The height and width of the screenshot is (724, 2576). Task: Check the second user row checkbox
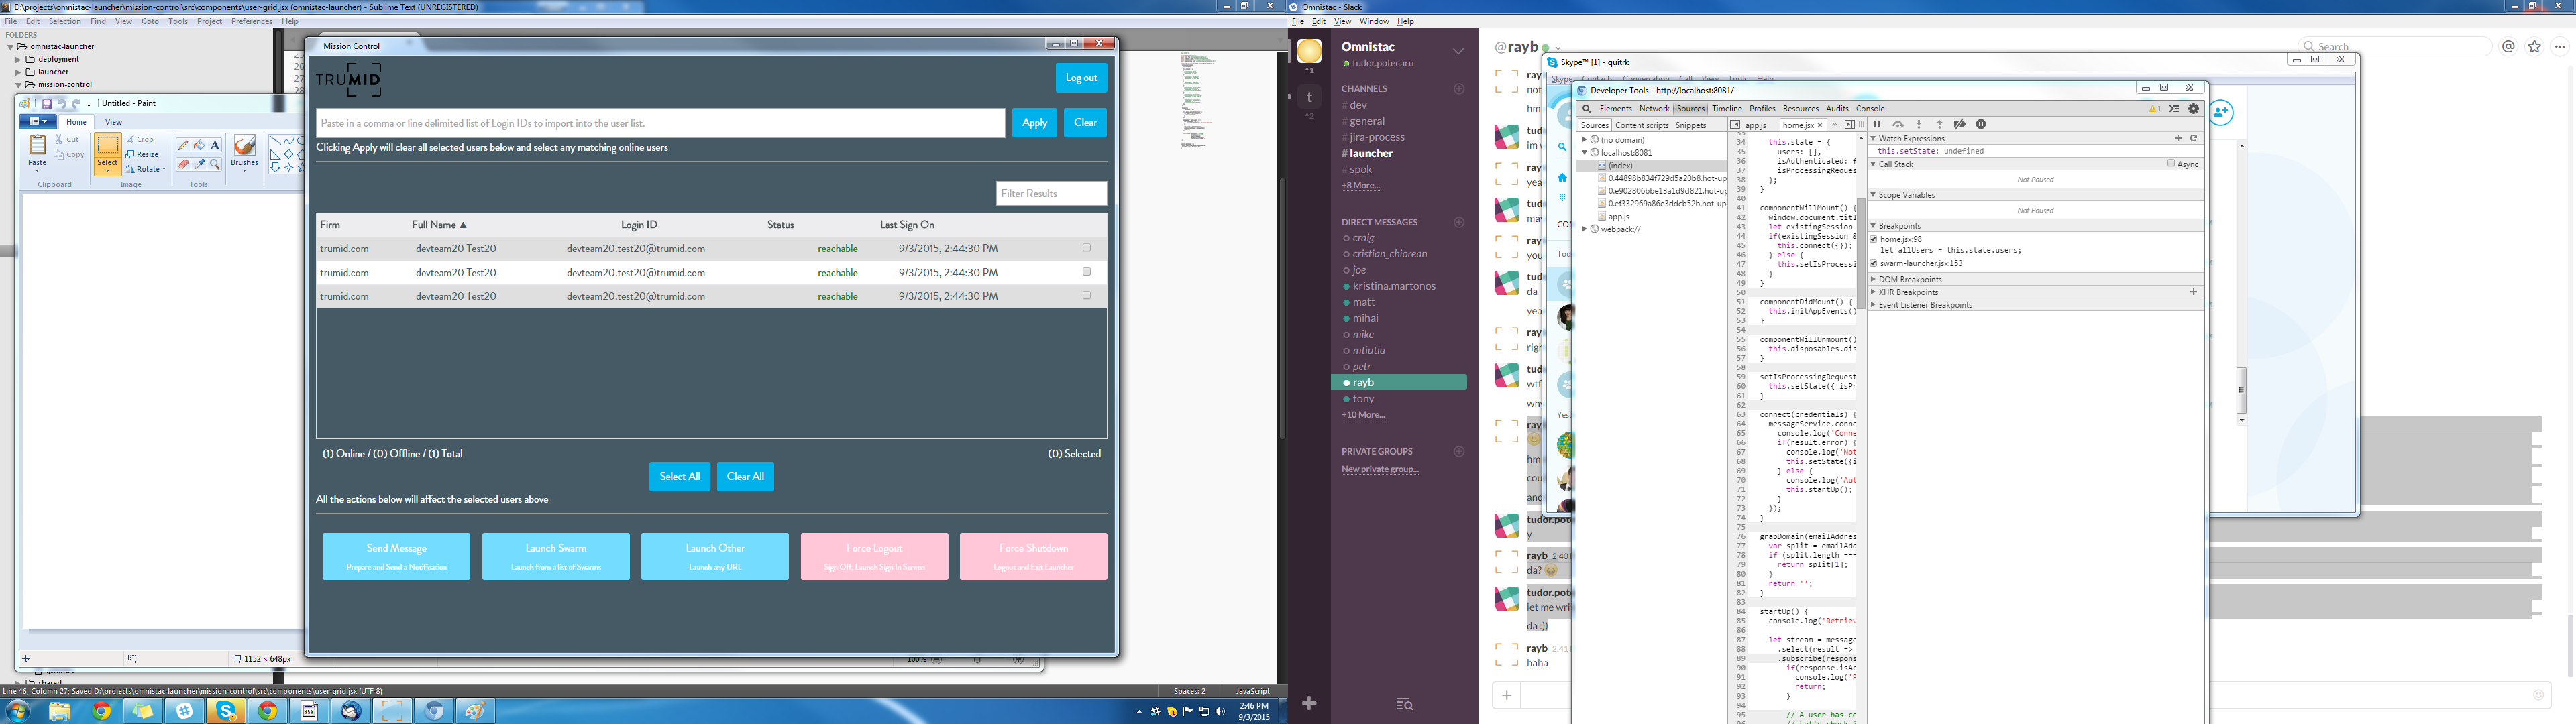(1087, 272)
